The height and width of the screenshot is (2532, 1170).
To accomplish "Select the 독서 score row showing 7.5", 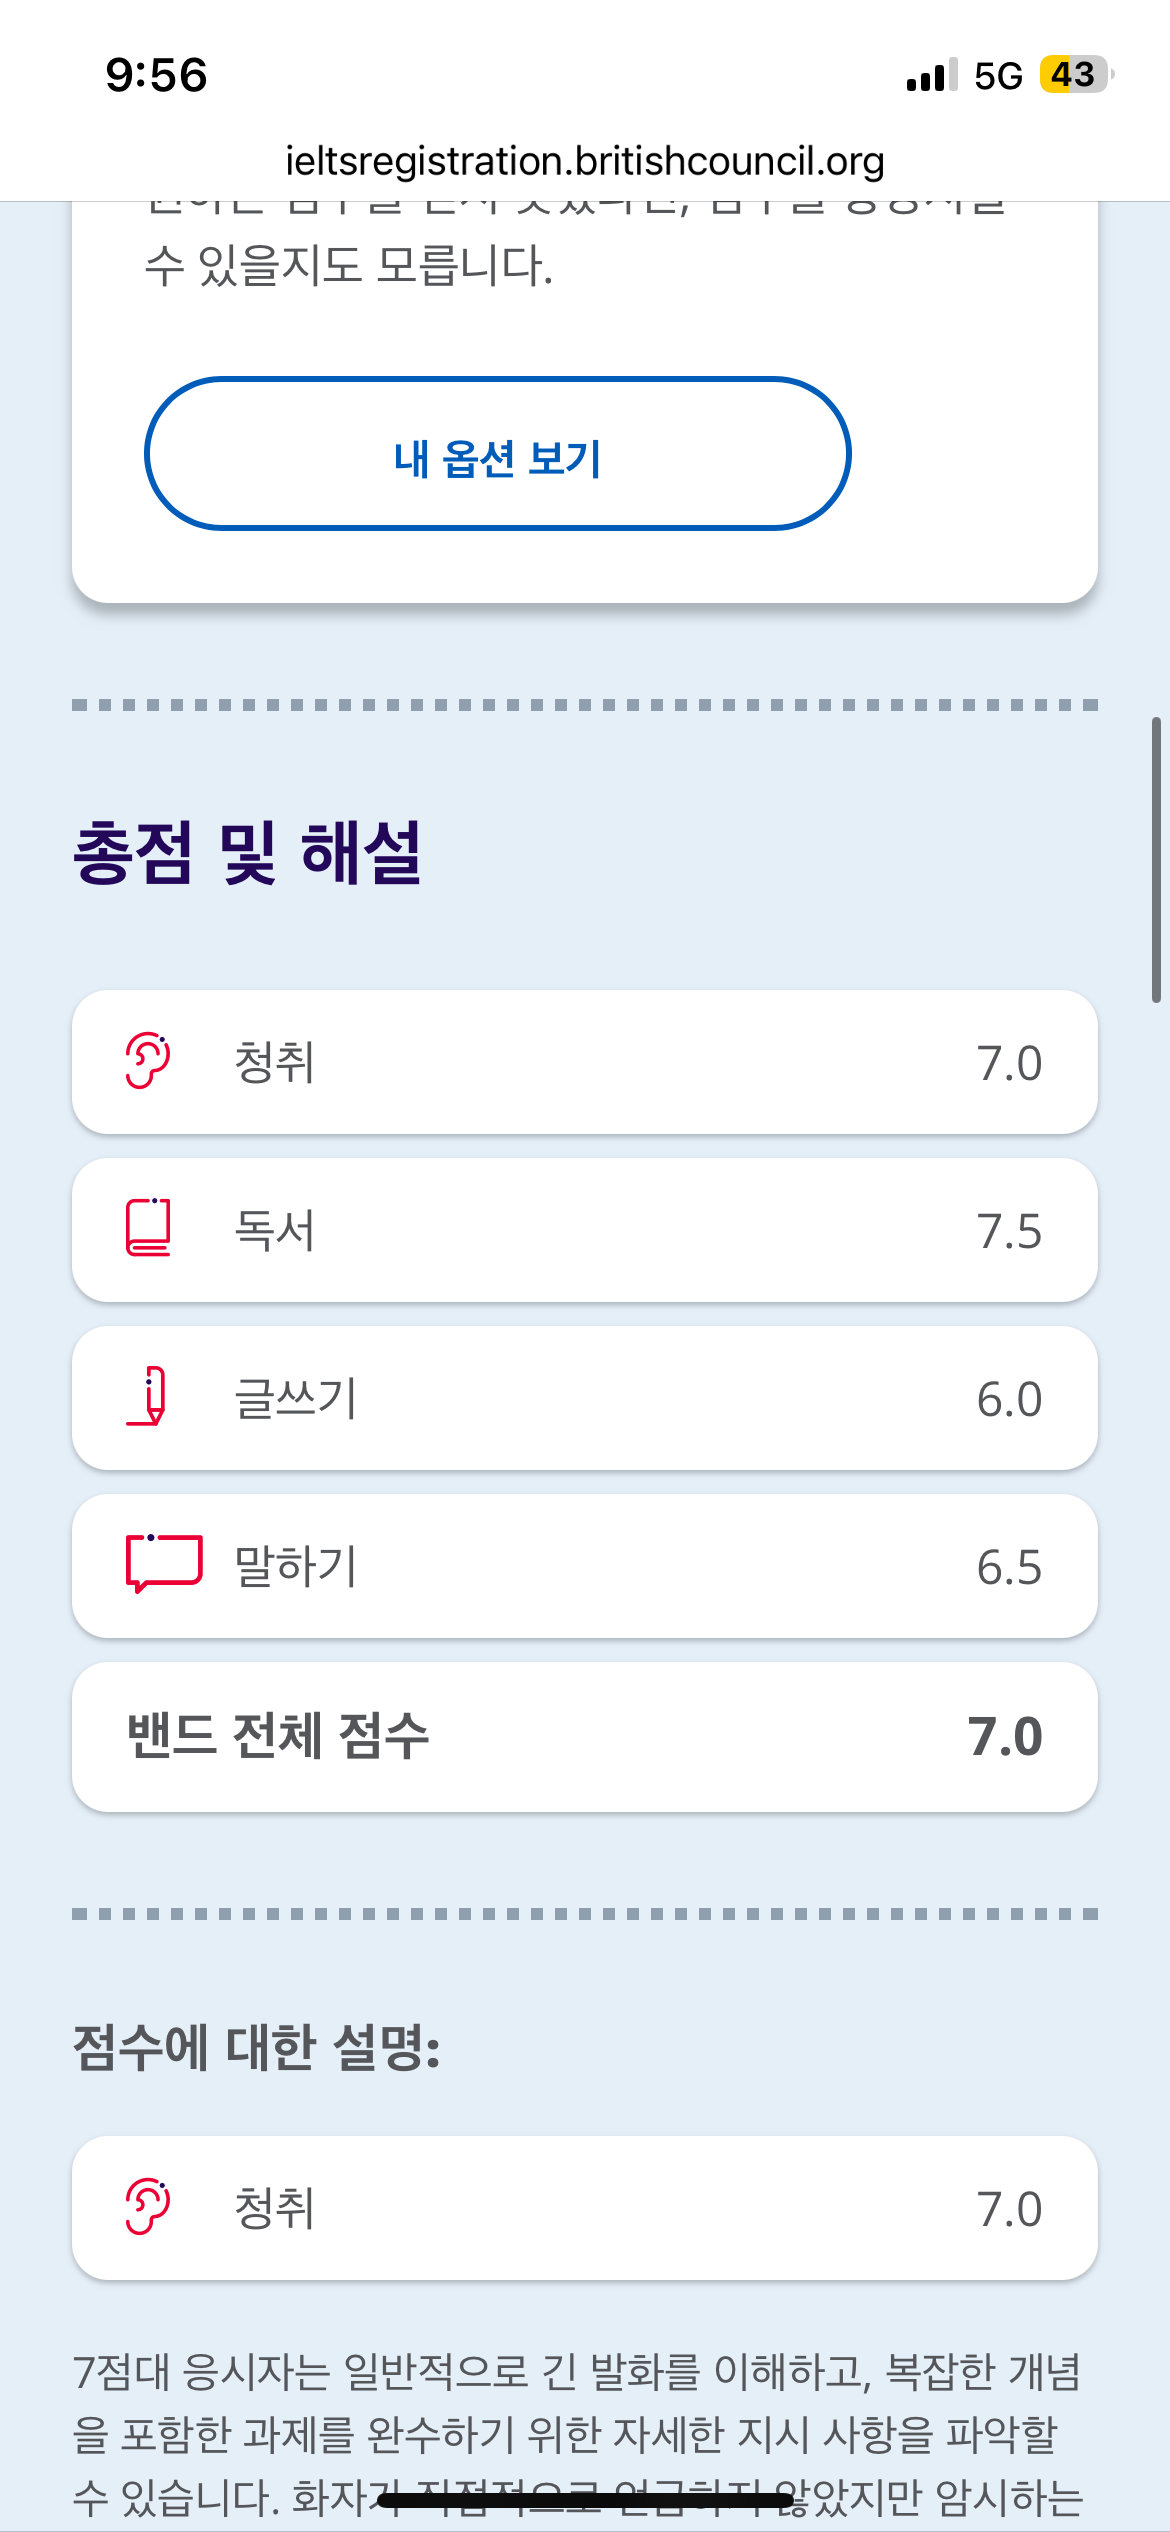I will (585, 1230).
